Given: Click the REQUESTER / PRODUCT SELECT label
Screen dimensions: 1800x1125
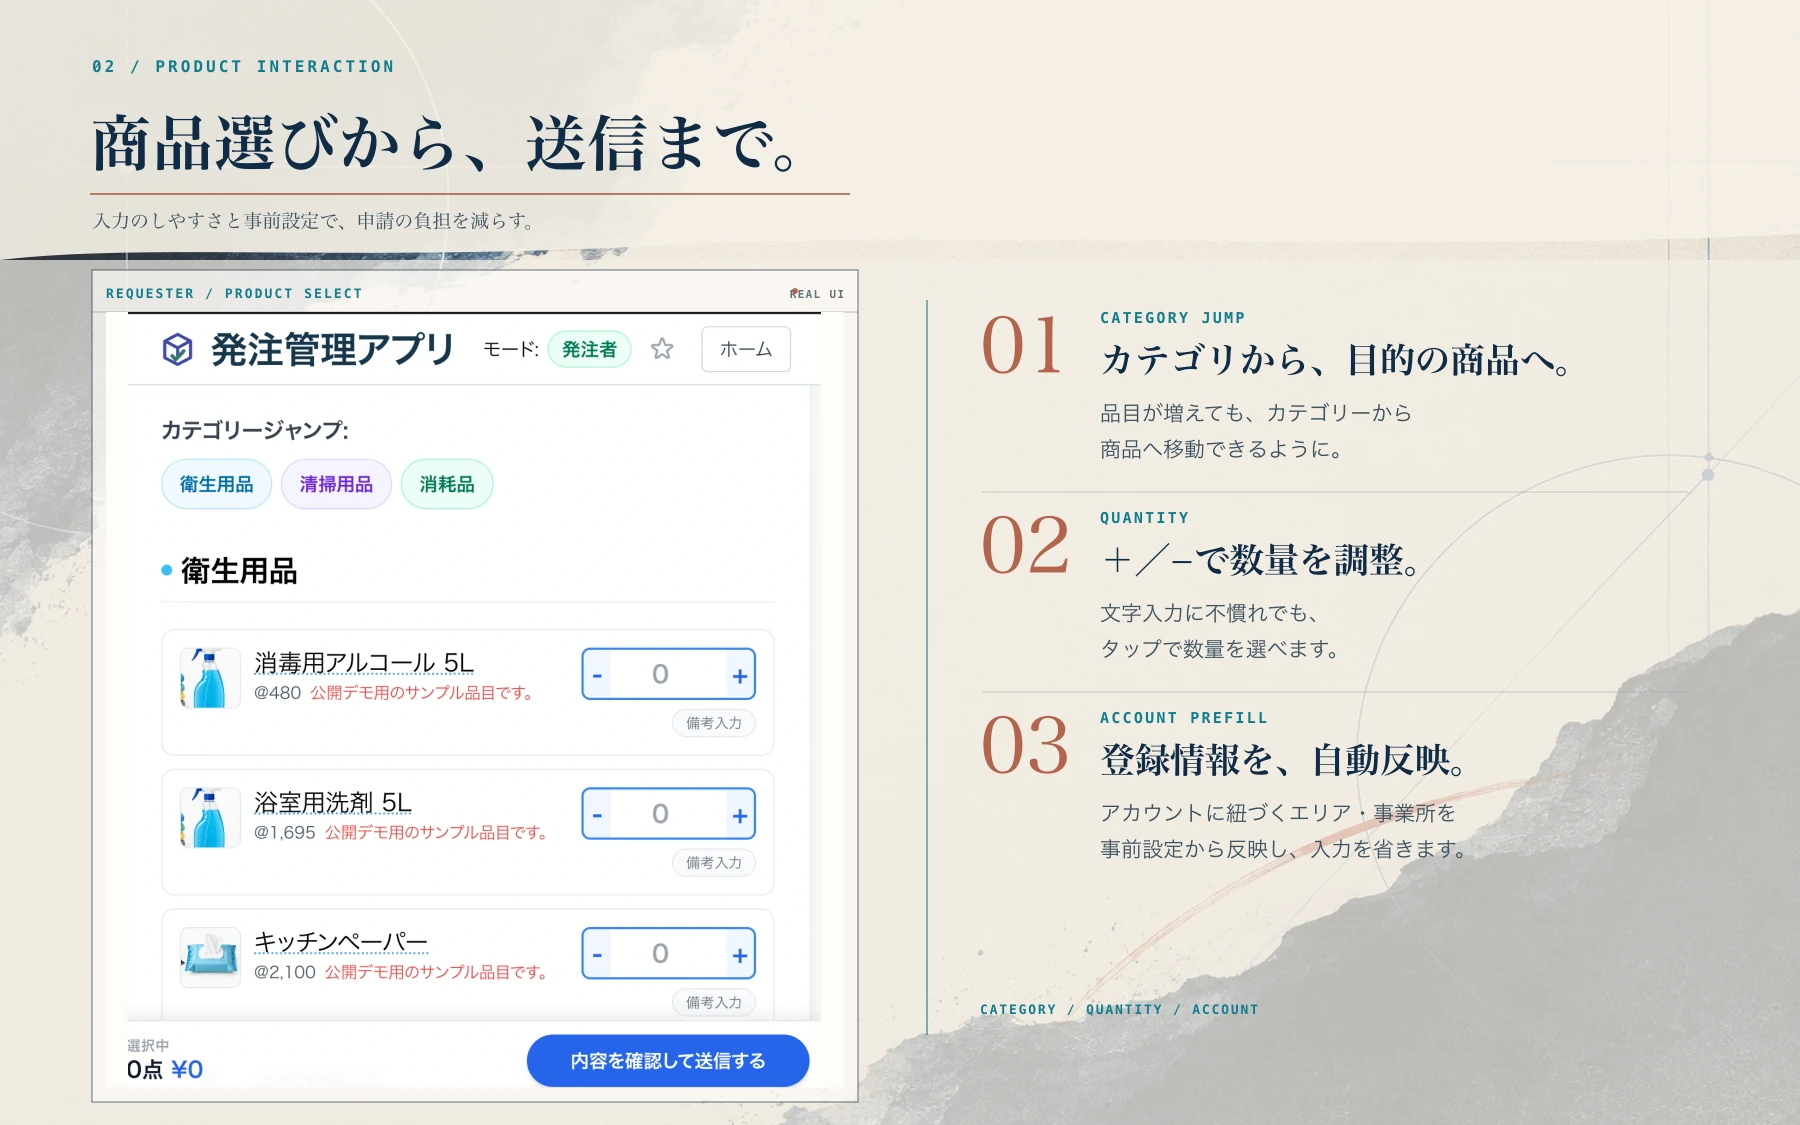Looking at the screenshot, I should point(234,293).
